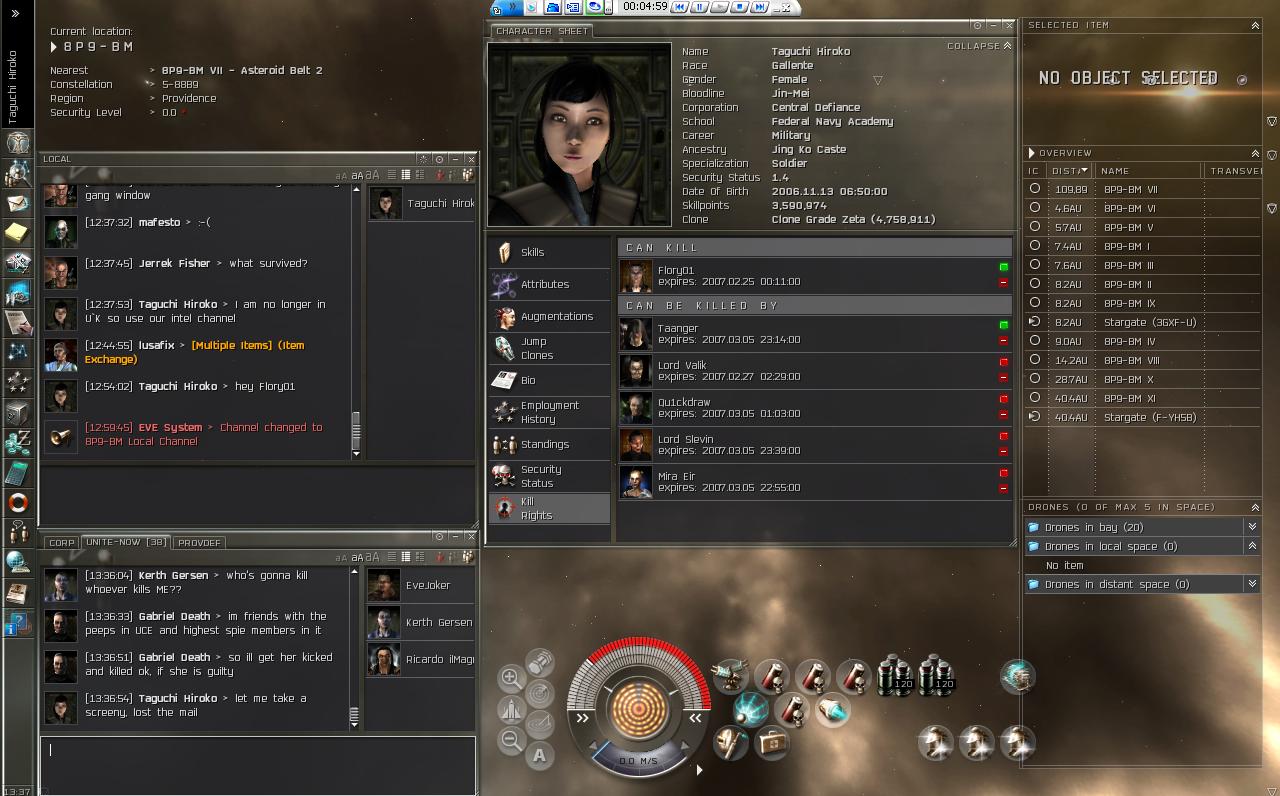Open the globe browser icon in sidebar

click(17, 562)
